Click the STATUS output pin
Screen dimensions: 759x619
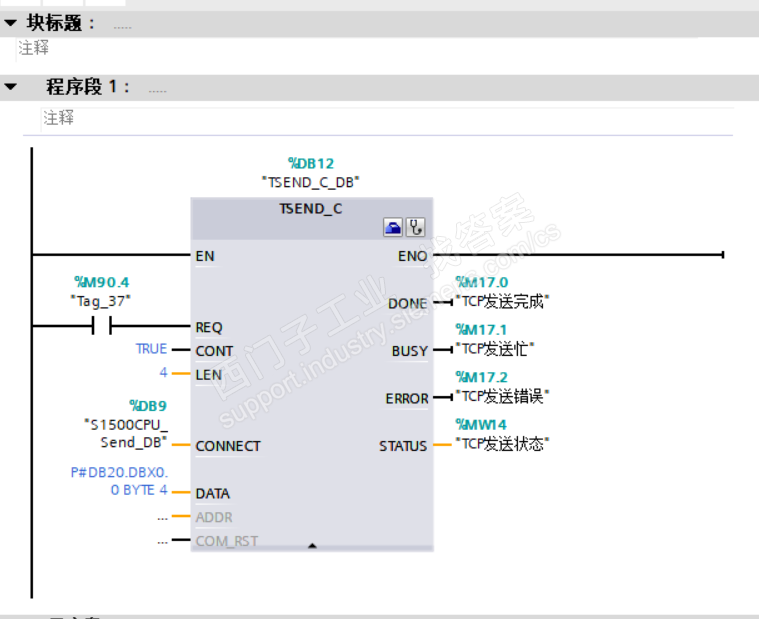tap(403, 446)
